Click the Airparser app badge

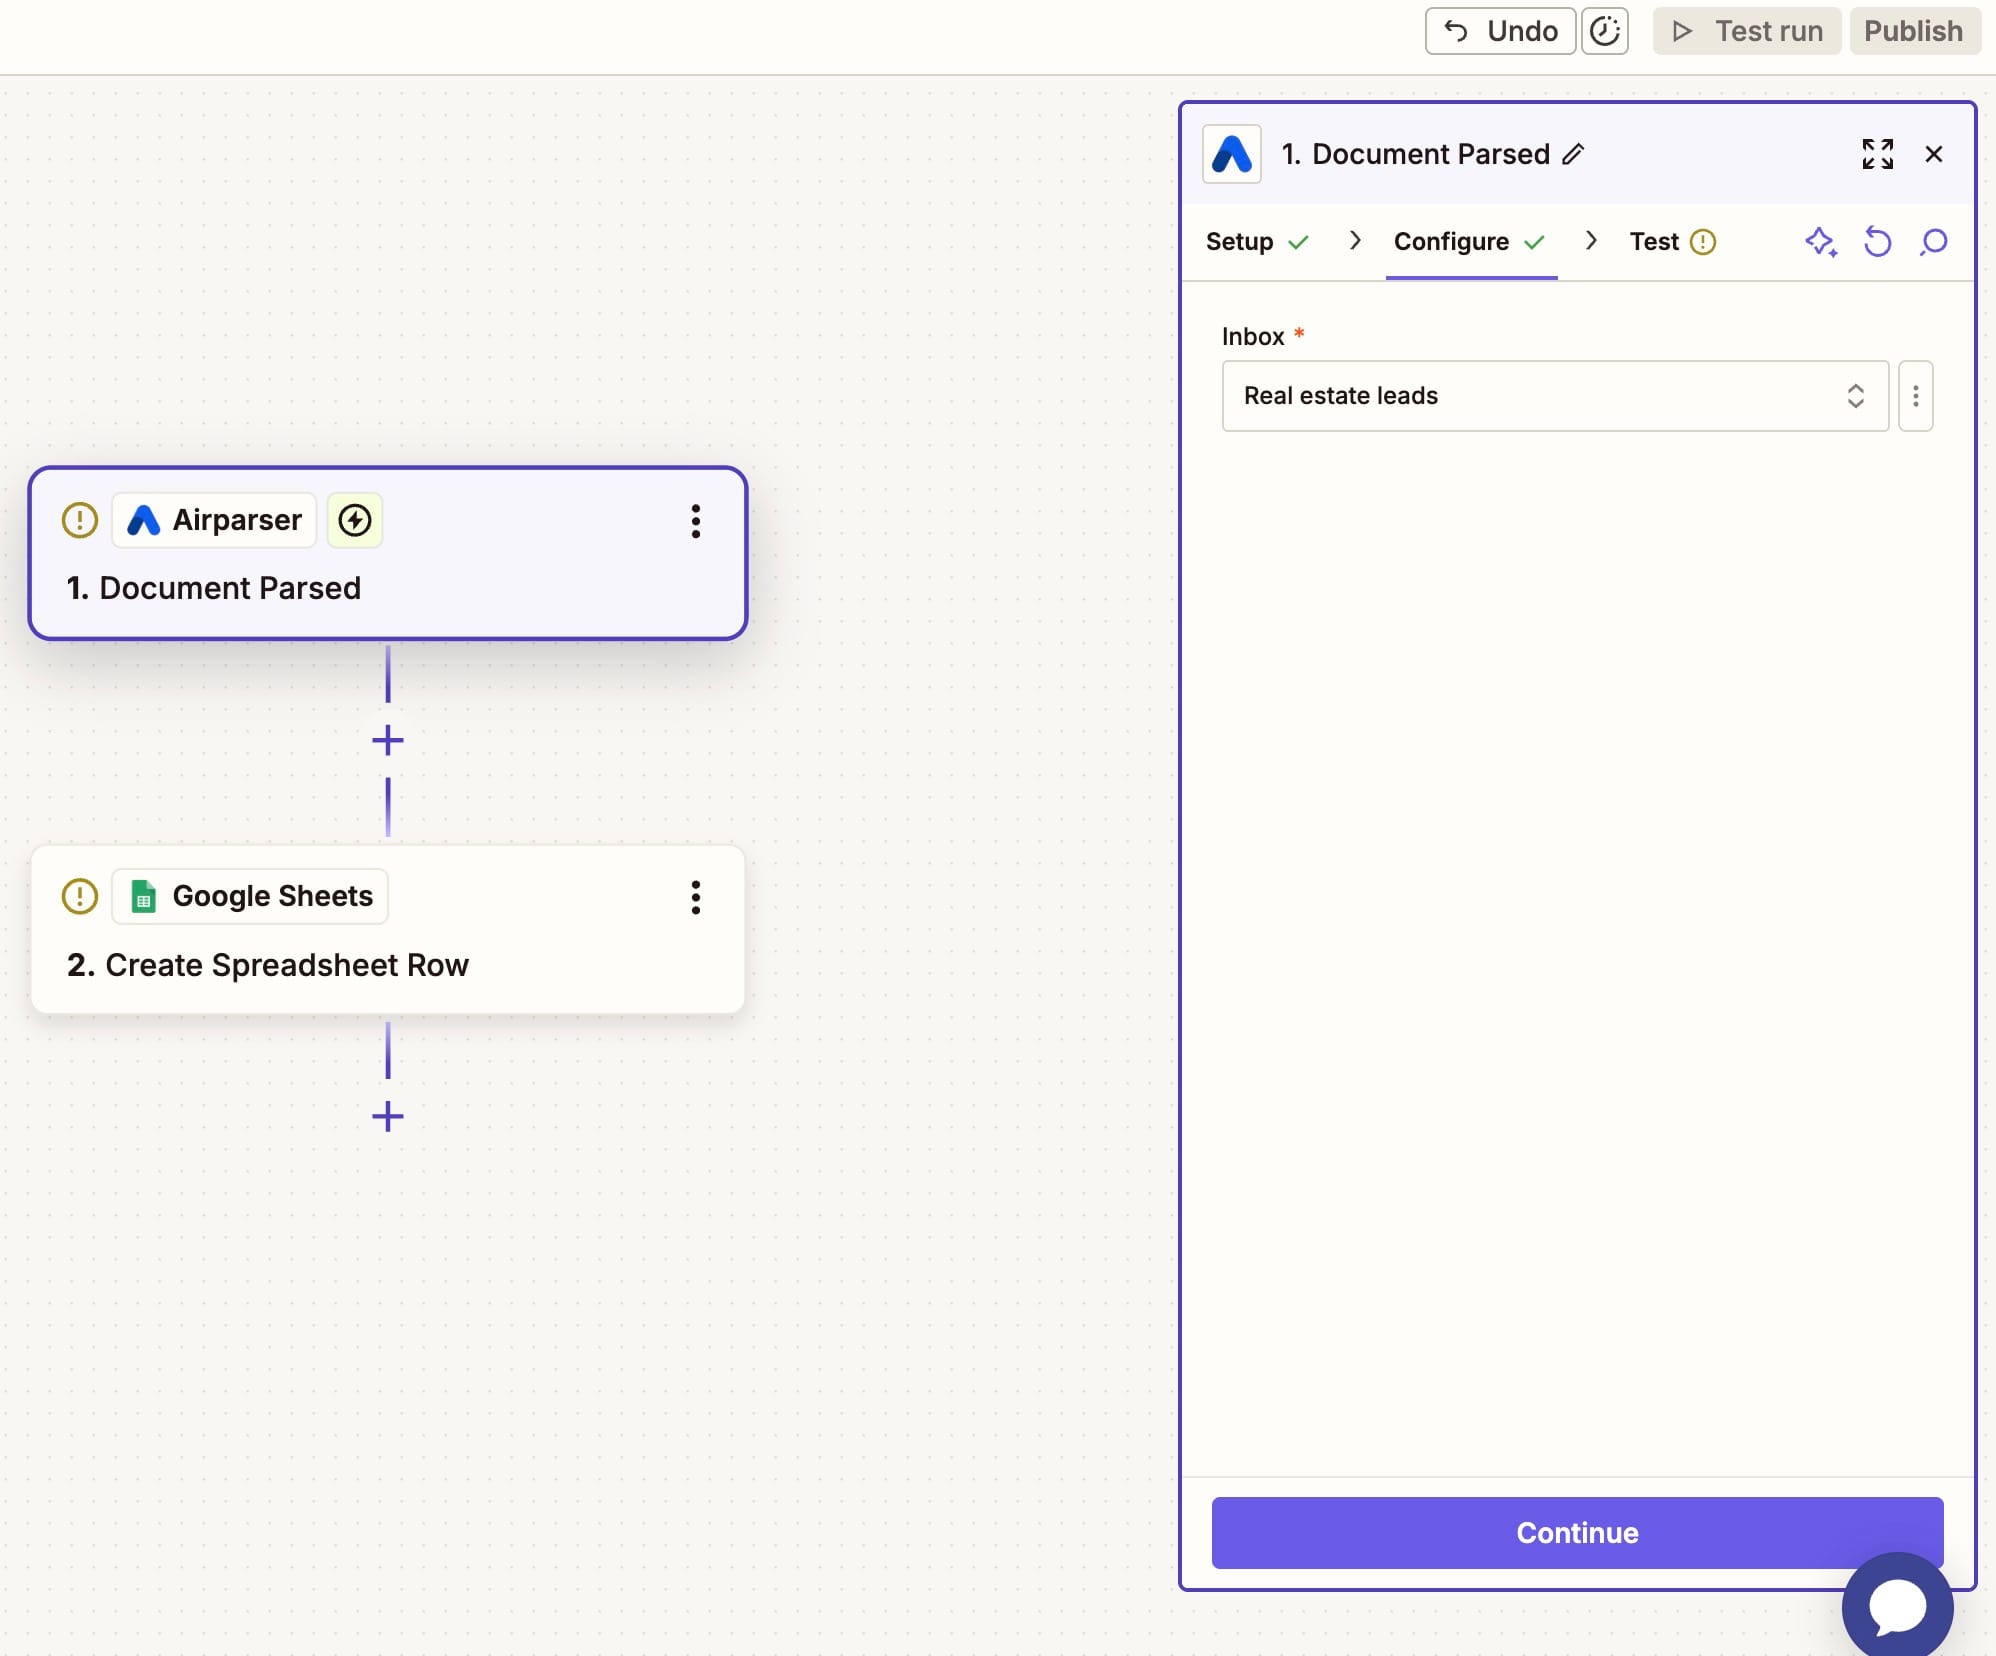pyautogui.click(x=214, y=520)
